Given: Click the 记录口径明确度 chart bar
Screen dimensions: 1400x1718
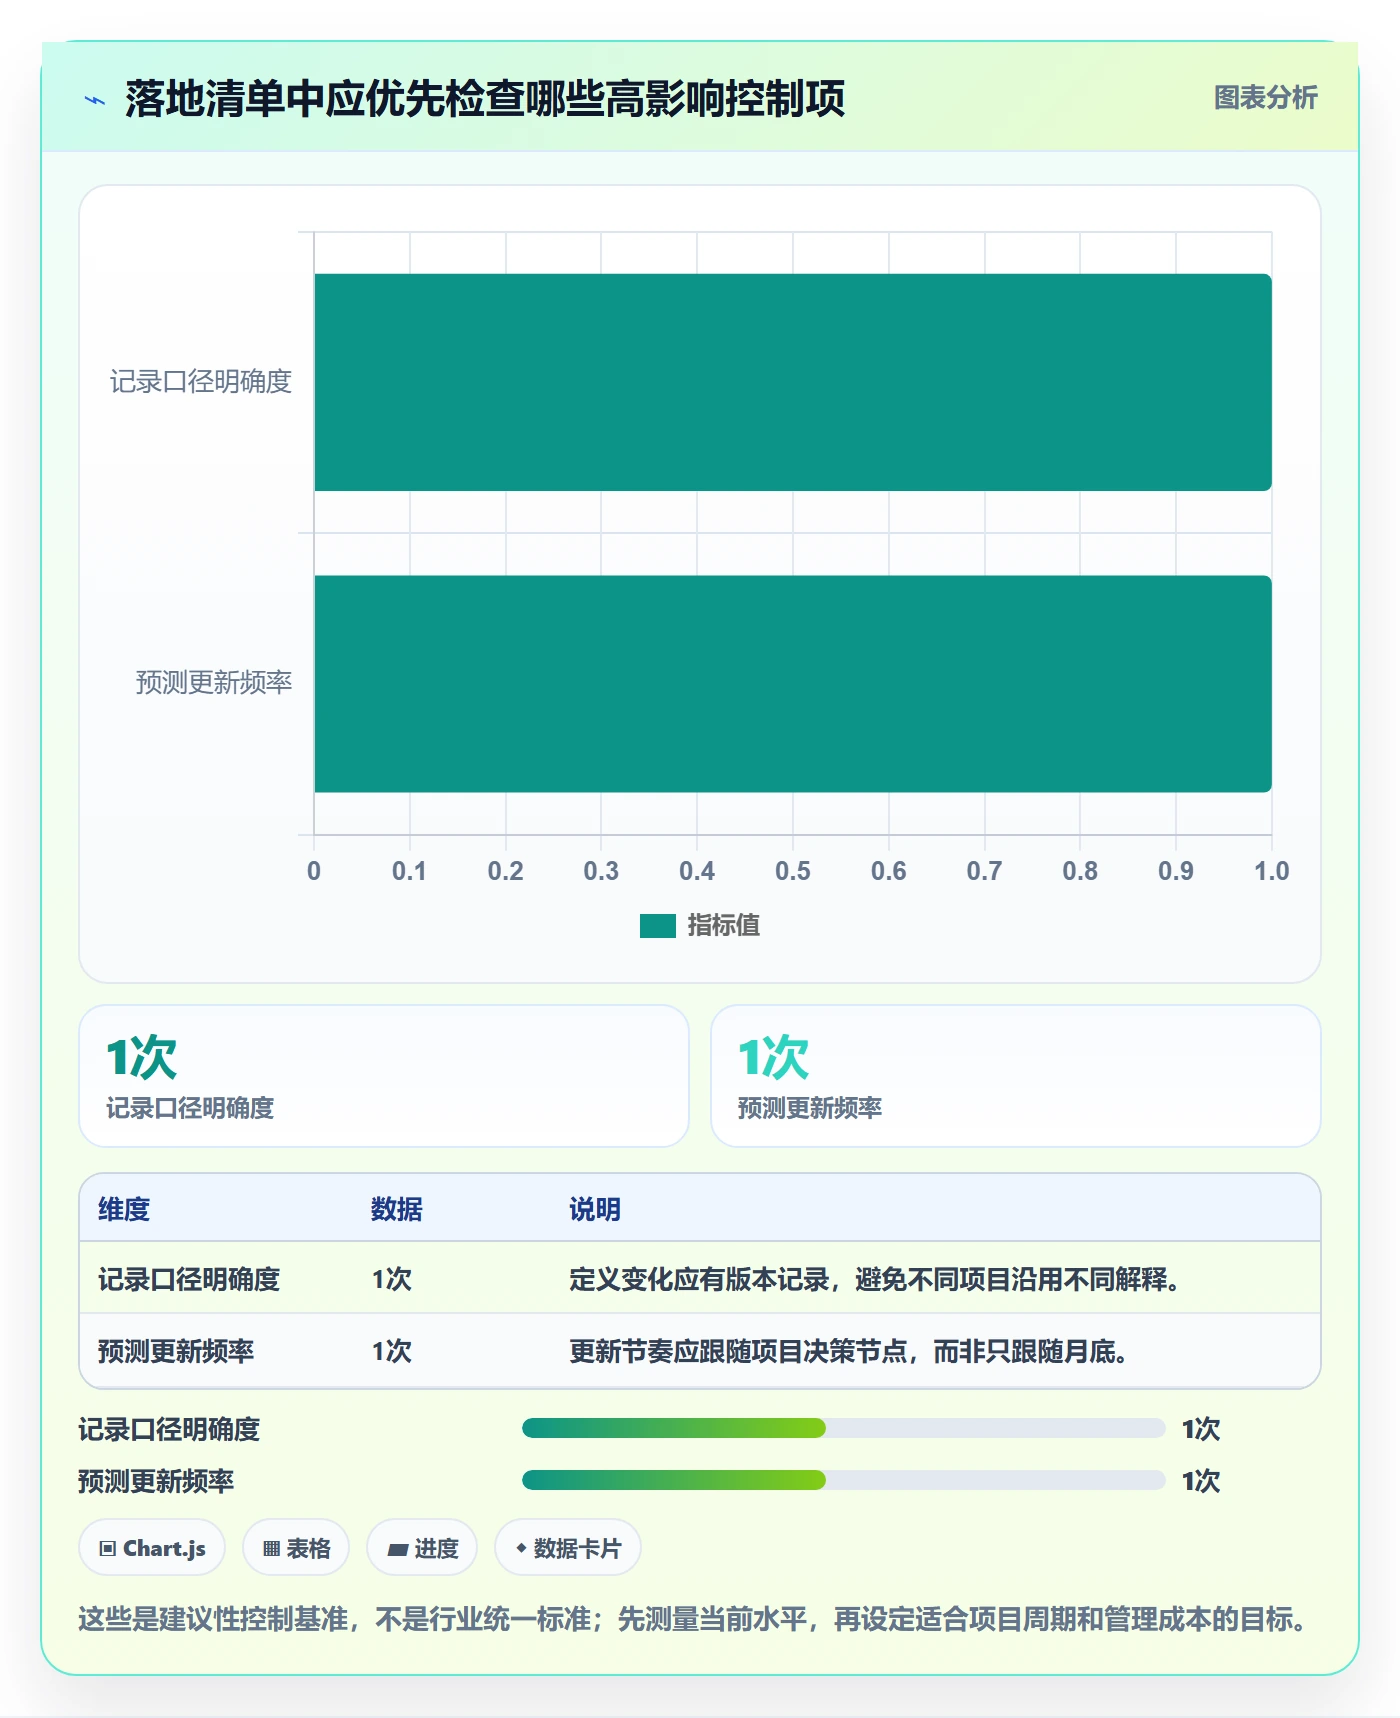Looking at the screenshot, I should coord(793,382).
